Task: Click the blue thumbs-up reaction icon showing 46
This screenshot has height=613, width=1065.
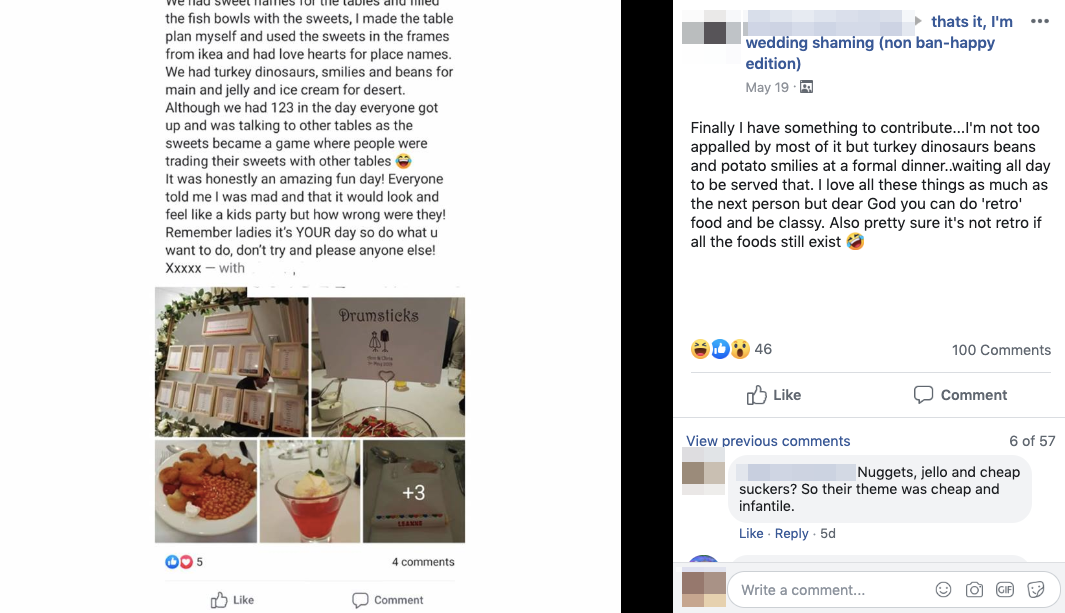Action: point(720,349)
